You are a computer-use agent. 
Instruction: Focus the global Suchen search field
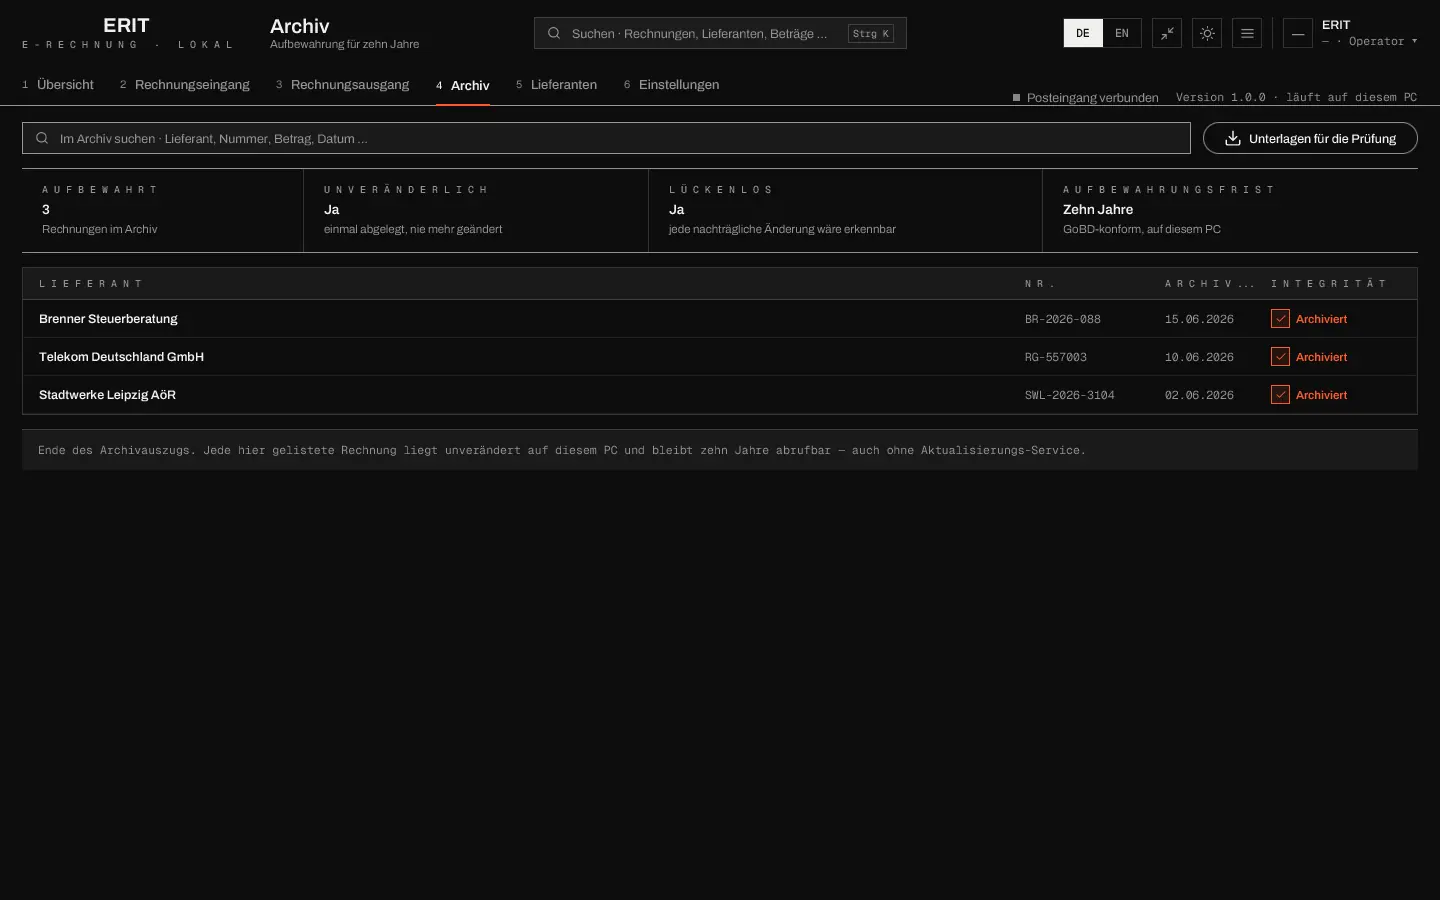(720, 33)
